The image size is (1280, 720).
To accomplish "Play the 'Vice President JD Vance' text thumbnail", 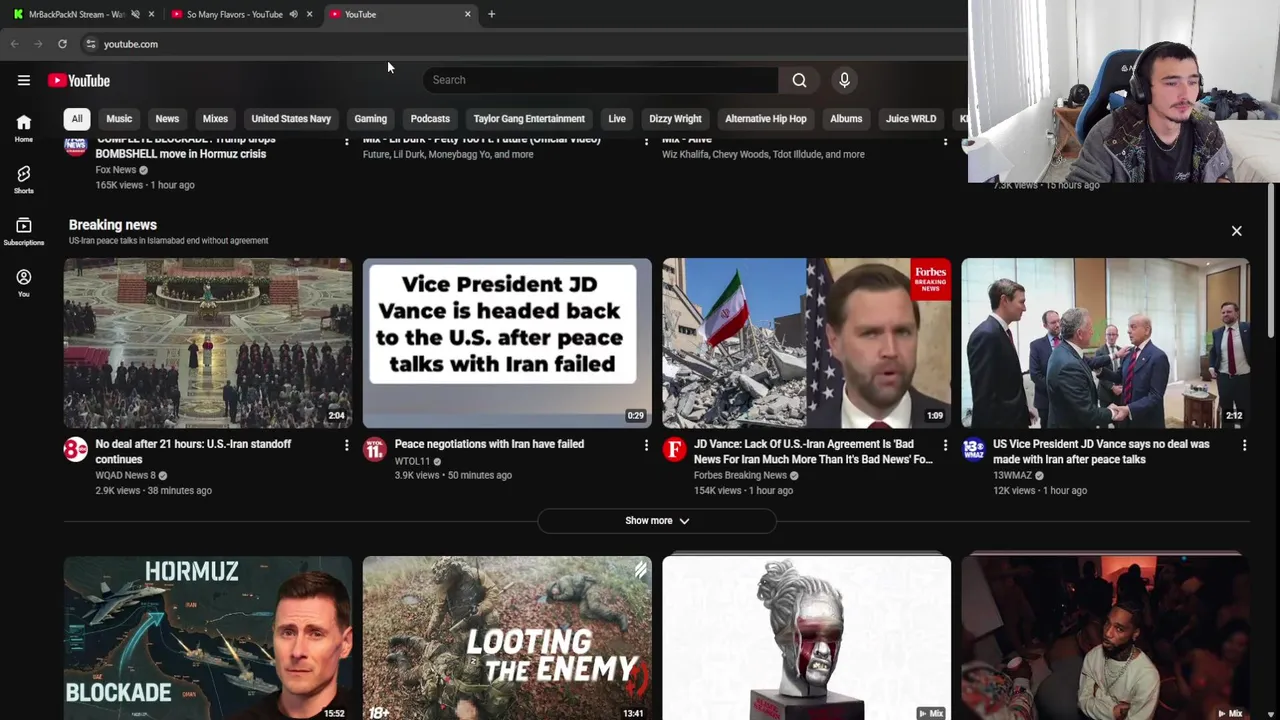I will tap(507, 343).
